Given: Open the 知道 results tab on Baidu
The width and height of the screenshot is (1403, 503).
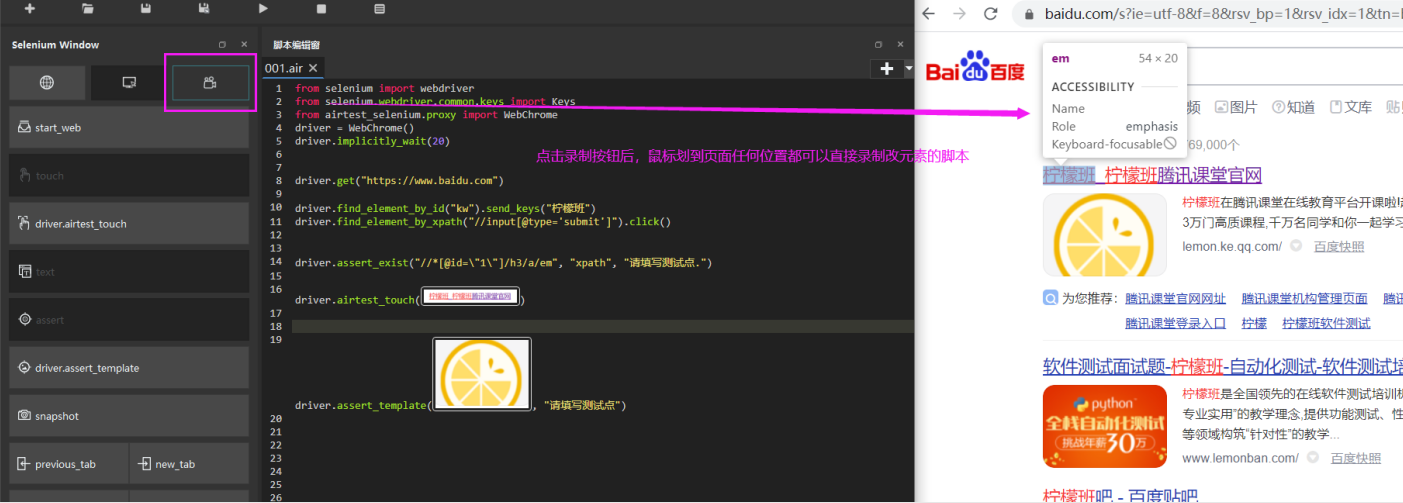Looking at the screenshot, I should point(1293,107).
